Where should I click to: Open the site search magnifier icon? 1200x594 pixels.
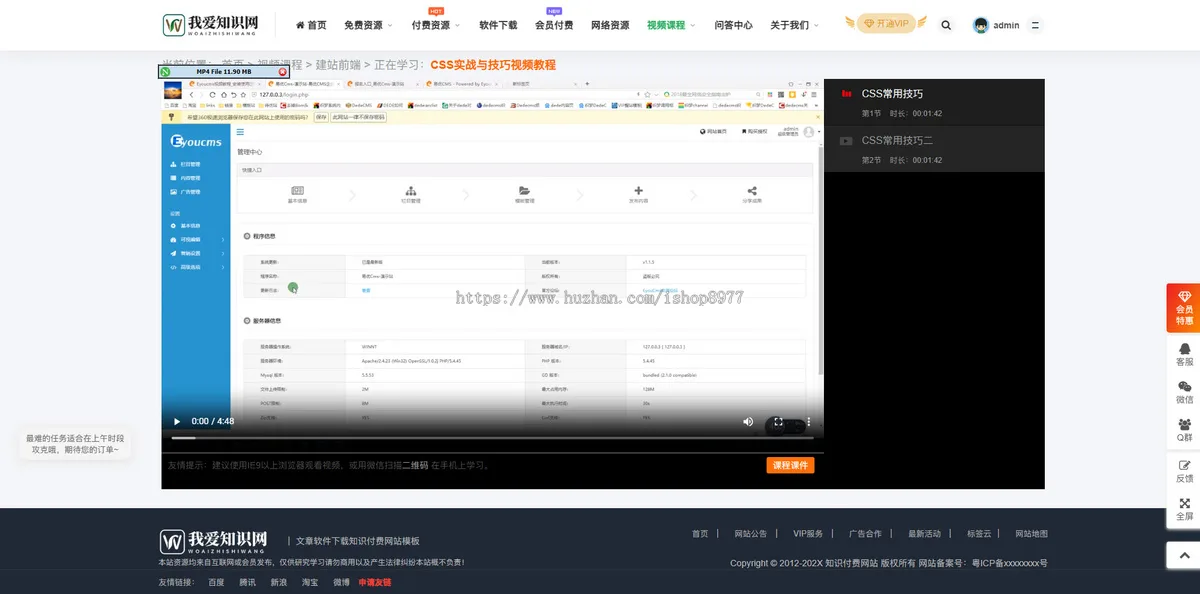(x=946, y=25)
